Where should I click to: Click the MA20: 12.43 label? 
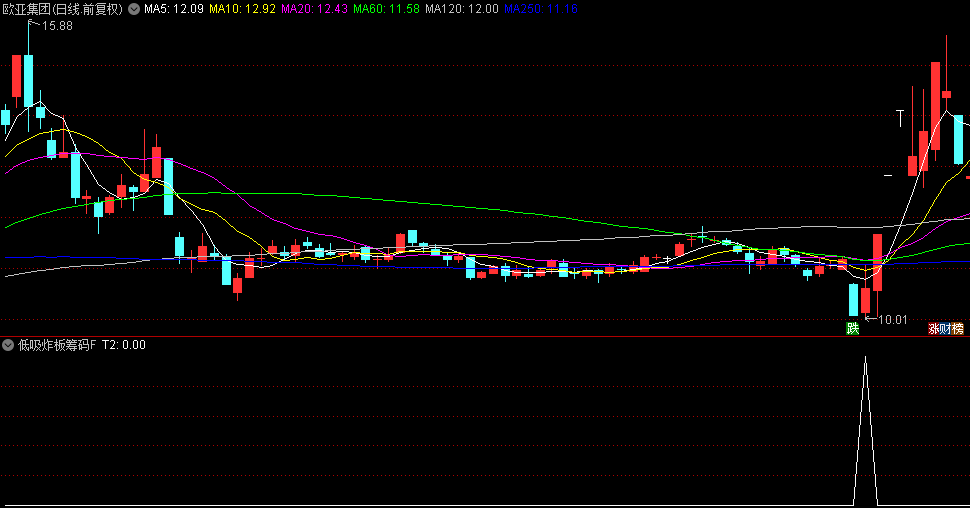tap(314, 9)
